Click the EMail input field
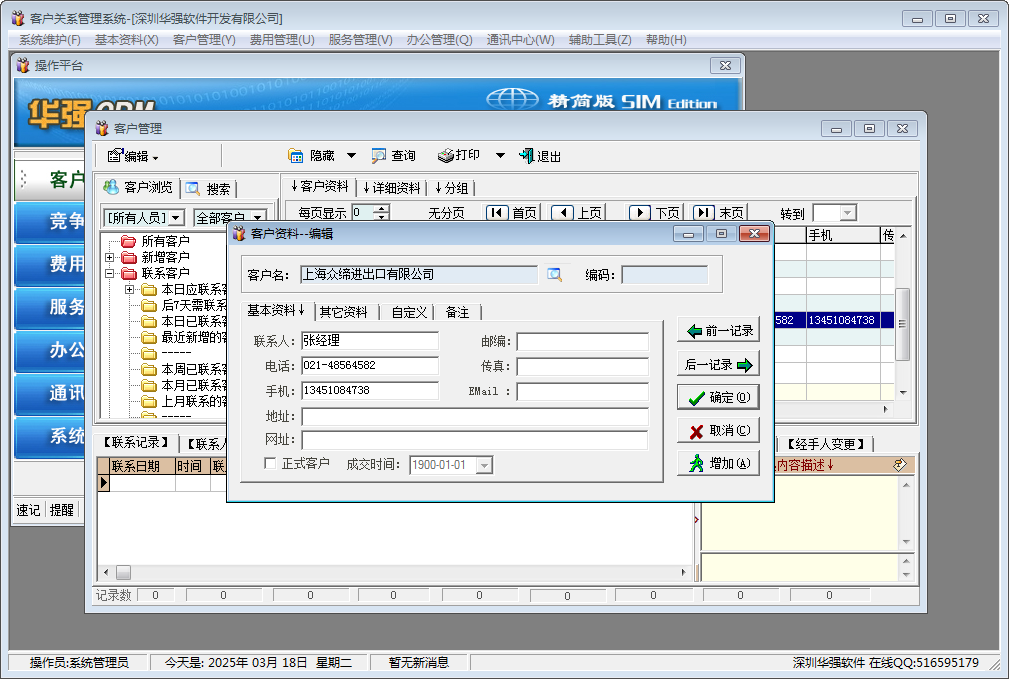The width and height of the screenshot is (1009, 679). pos(582,391)
